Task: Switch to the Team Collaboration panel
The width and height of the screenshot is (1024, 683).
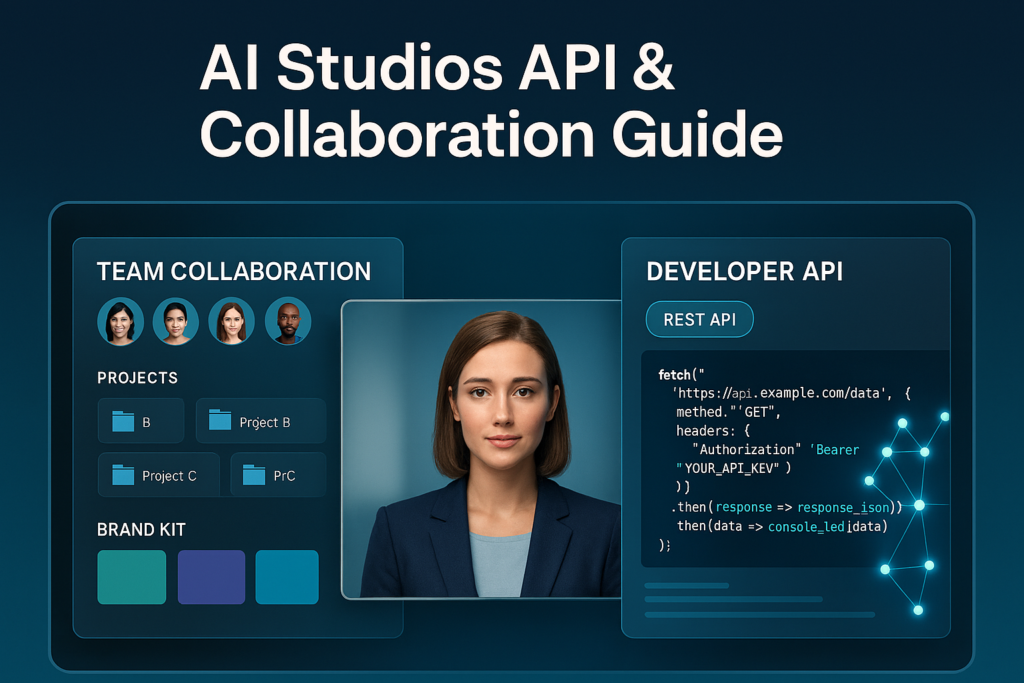Action: tap(233, 271)
